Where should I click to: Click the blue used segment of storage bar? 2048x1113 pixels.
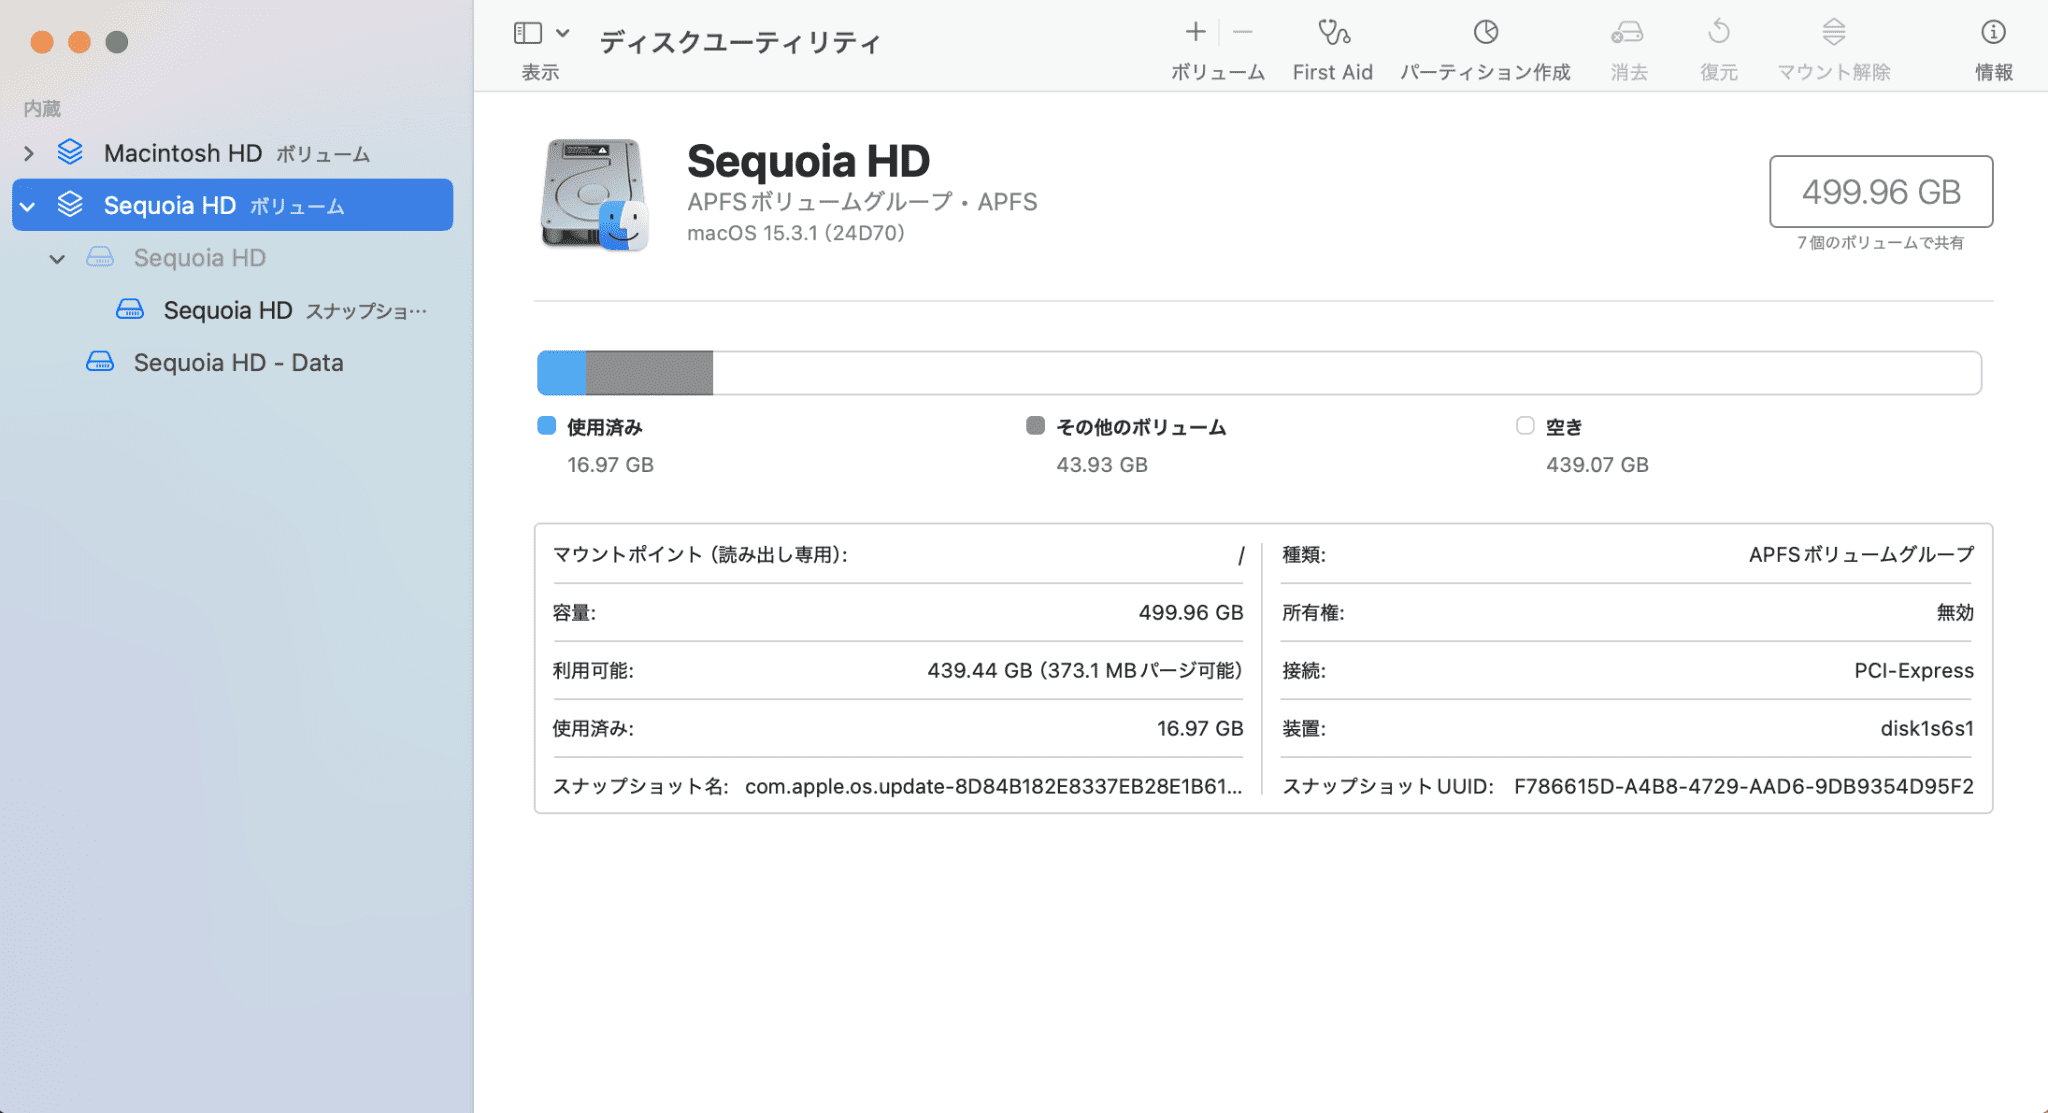pyautogui.click(x=561, y=373)
